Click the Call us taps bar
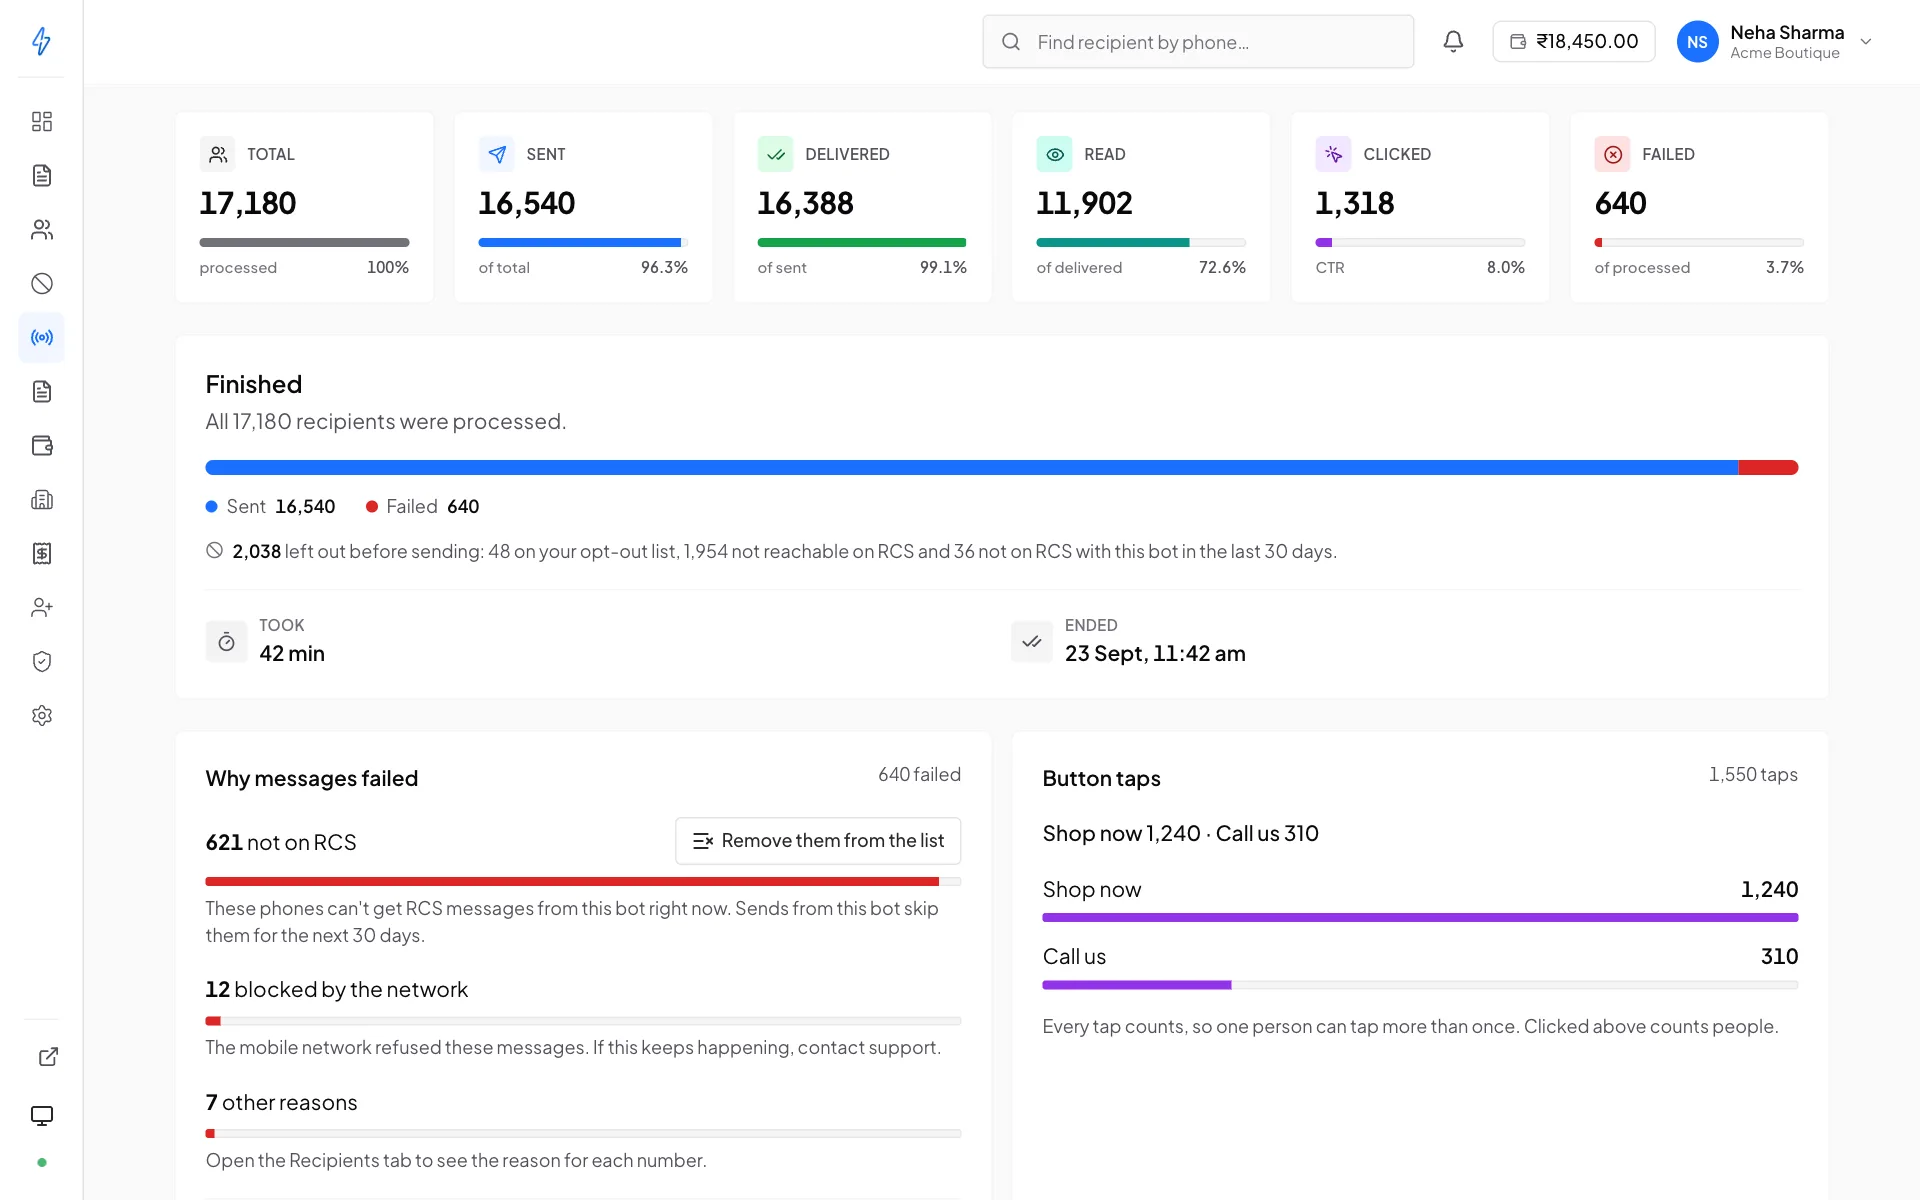Viewport: 1920px width, 1200px height. (x=1420, y=985)
